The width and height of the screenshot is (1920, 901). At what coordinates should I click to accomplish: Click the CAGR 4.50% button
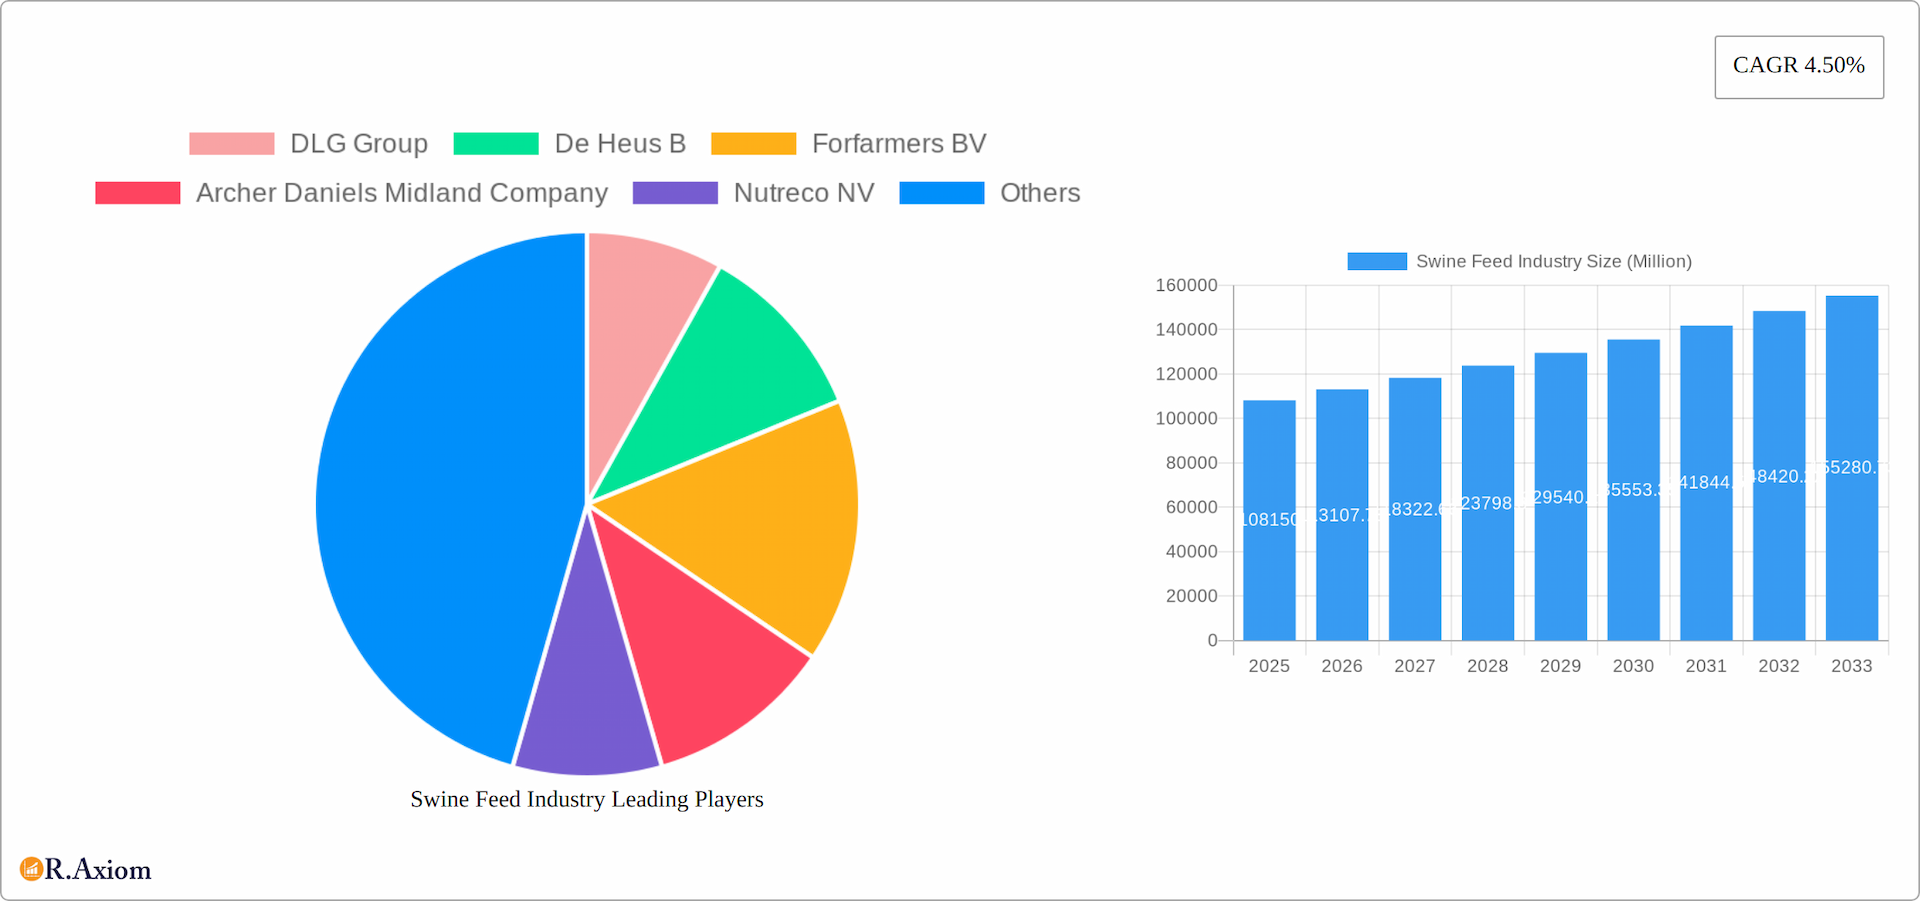coord(1798,66)
